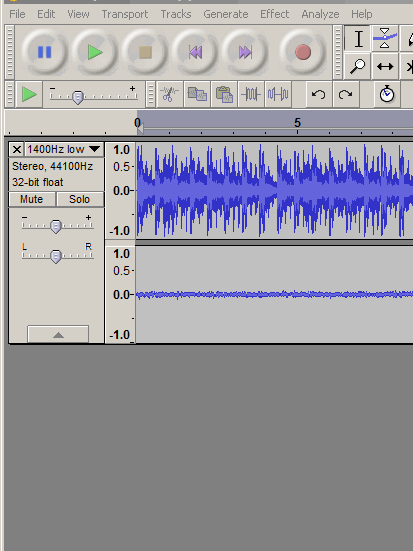Start playback with the green Play button

(x=95, y=52)
